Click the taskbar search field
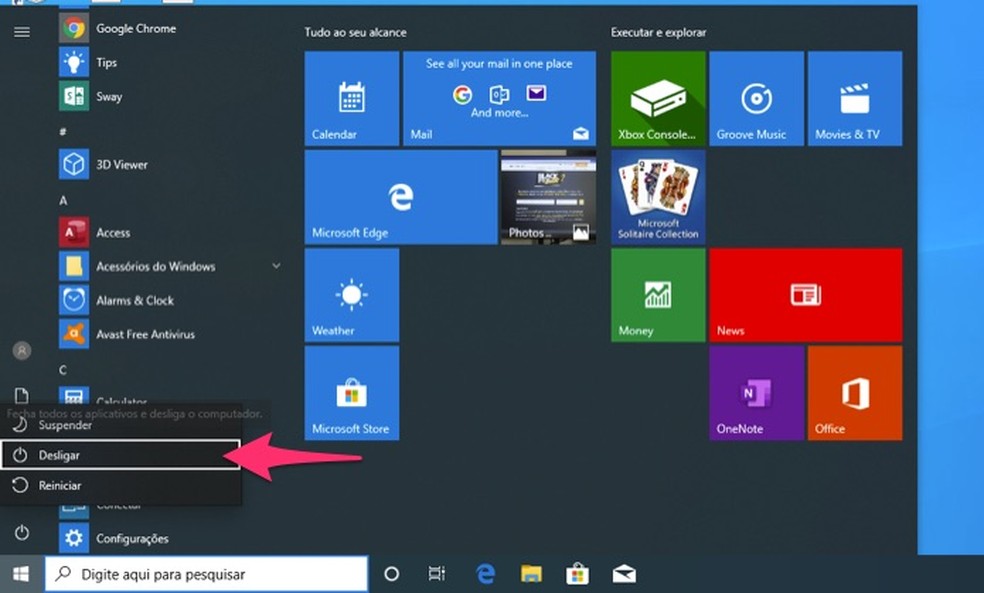The width and height of the screenshot is (984, 593). pos(200,574)
